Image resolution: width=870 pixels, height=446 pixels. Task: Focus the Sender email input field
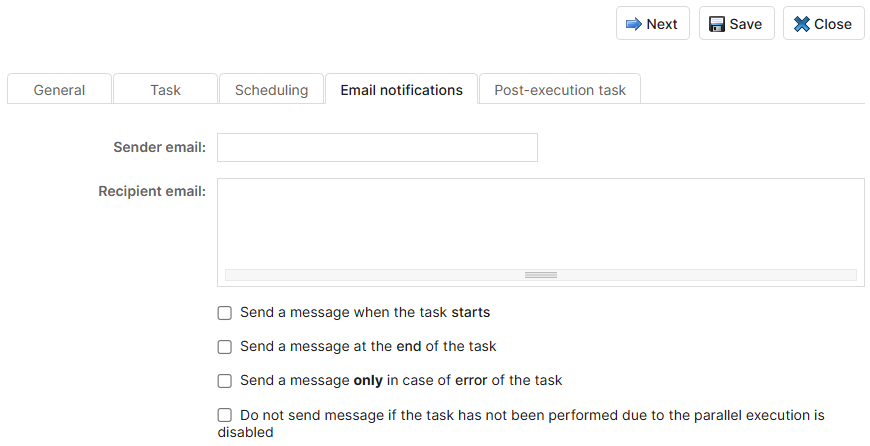[x=377, y=148]
